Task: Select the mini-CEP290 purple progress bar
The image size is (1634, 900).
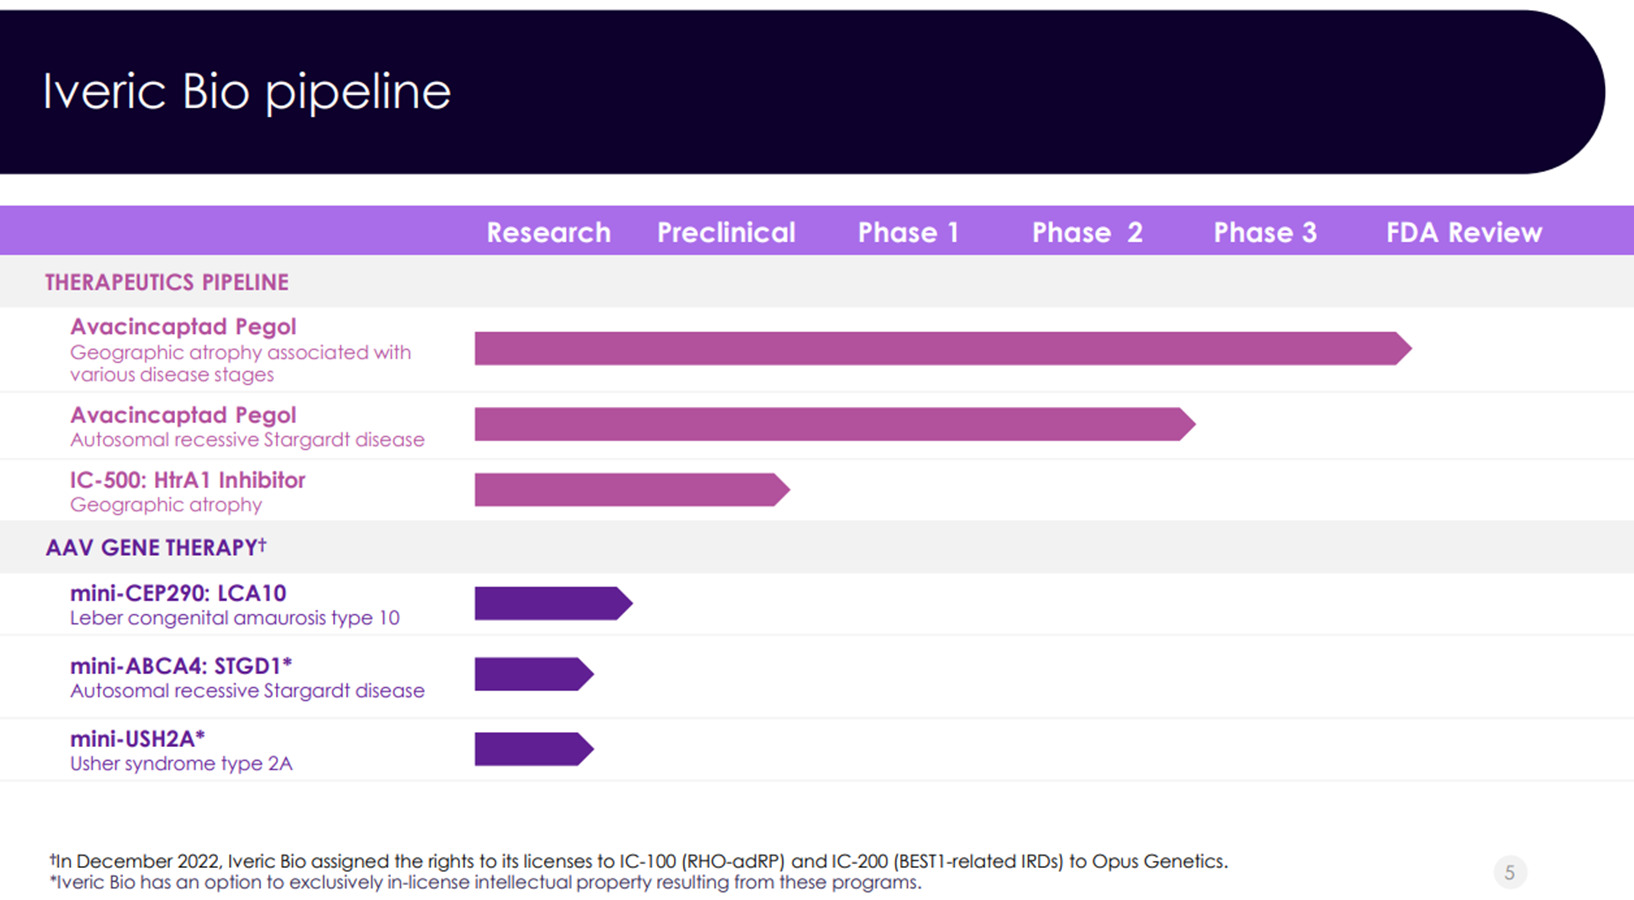Action: coord(551,604)
